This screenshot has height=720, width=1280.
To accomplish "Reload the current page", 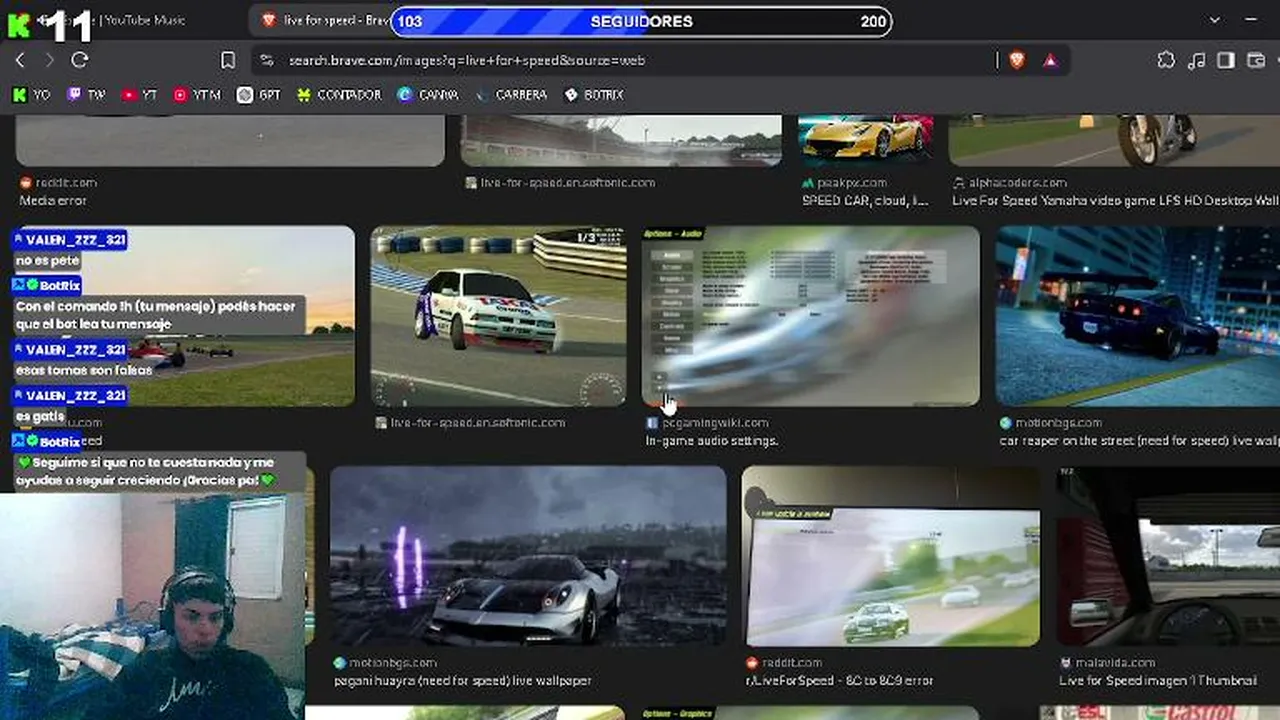I will 80,60.
